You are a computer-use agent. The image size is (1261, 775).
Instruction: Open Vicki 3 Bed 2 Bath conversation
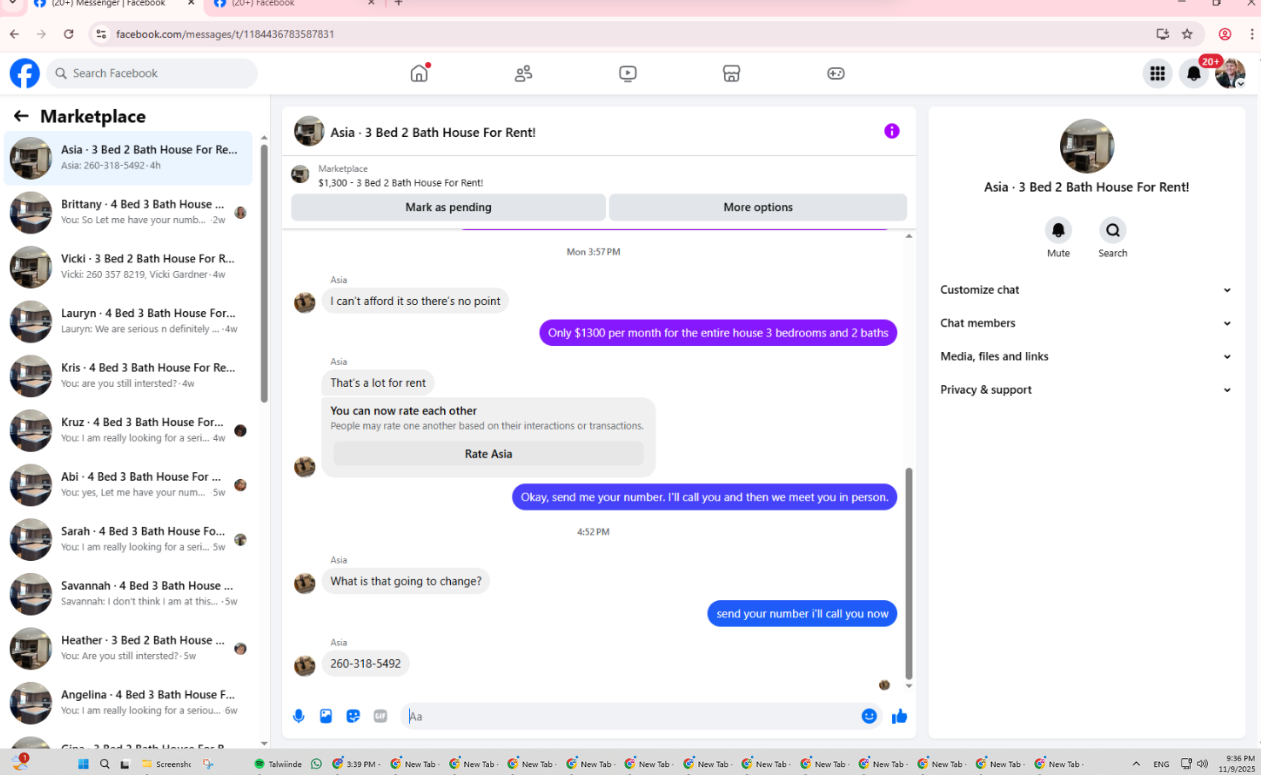click(128, 267)
